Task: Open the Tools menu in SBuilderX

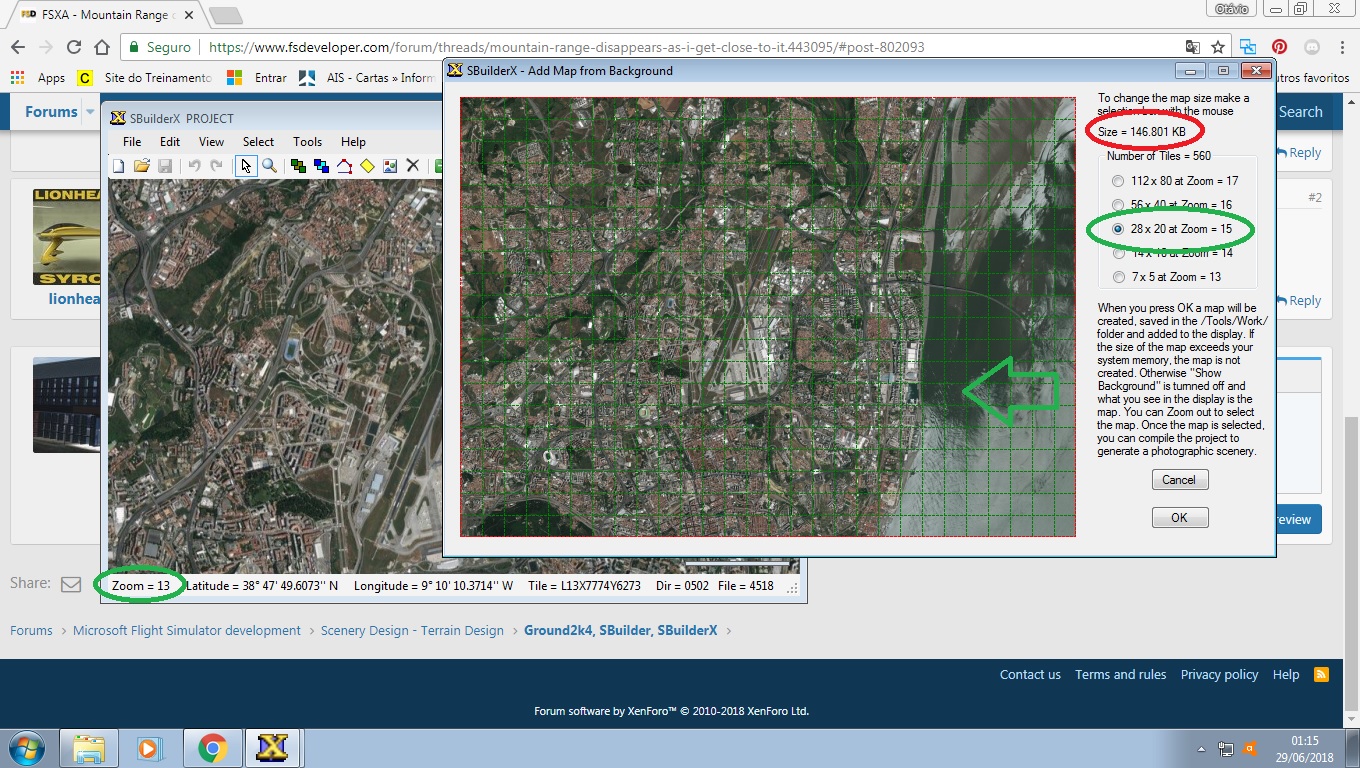Action: (307, 142)
